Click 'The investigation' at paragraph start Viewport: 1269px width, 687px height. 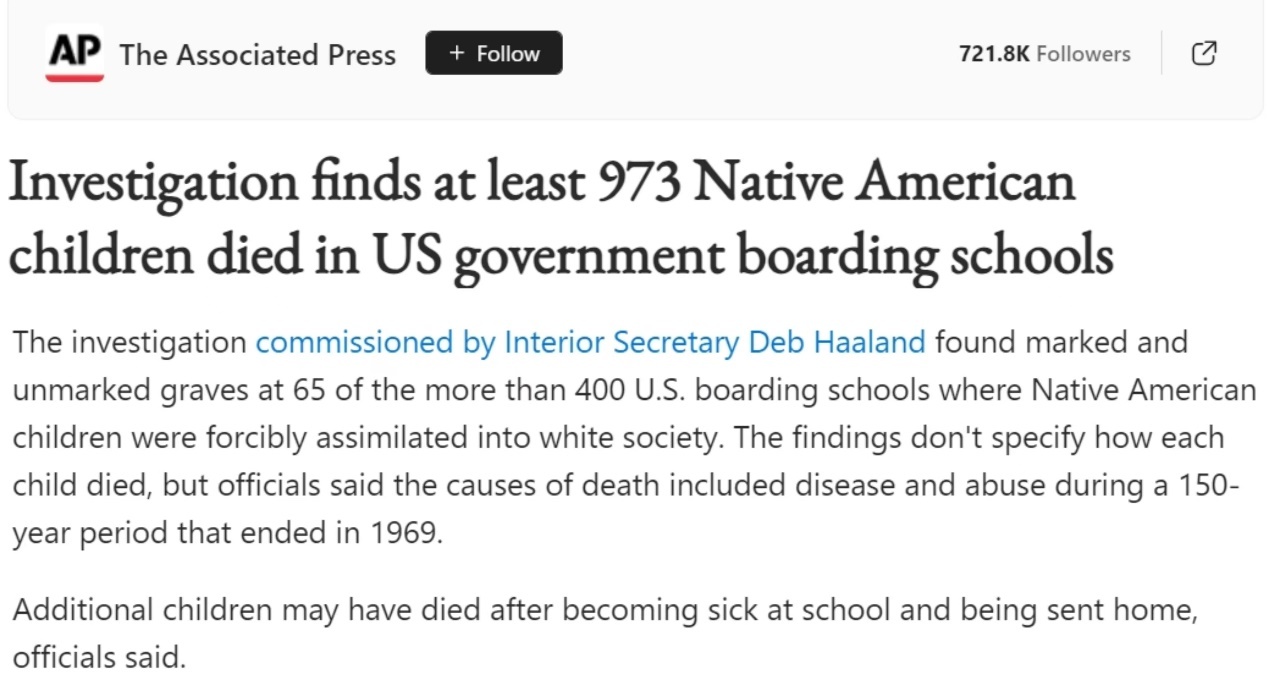point(129,343)
